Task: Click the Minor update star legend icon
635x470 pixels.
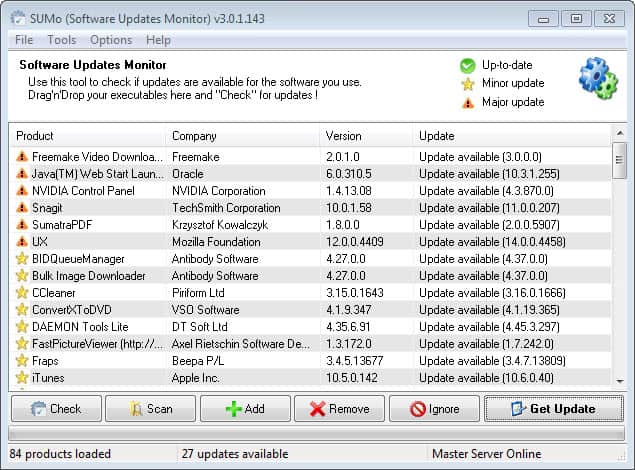Action: [468, 84]
